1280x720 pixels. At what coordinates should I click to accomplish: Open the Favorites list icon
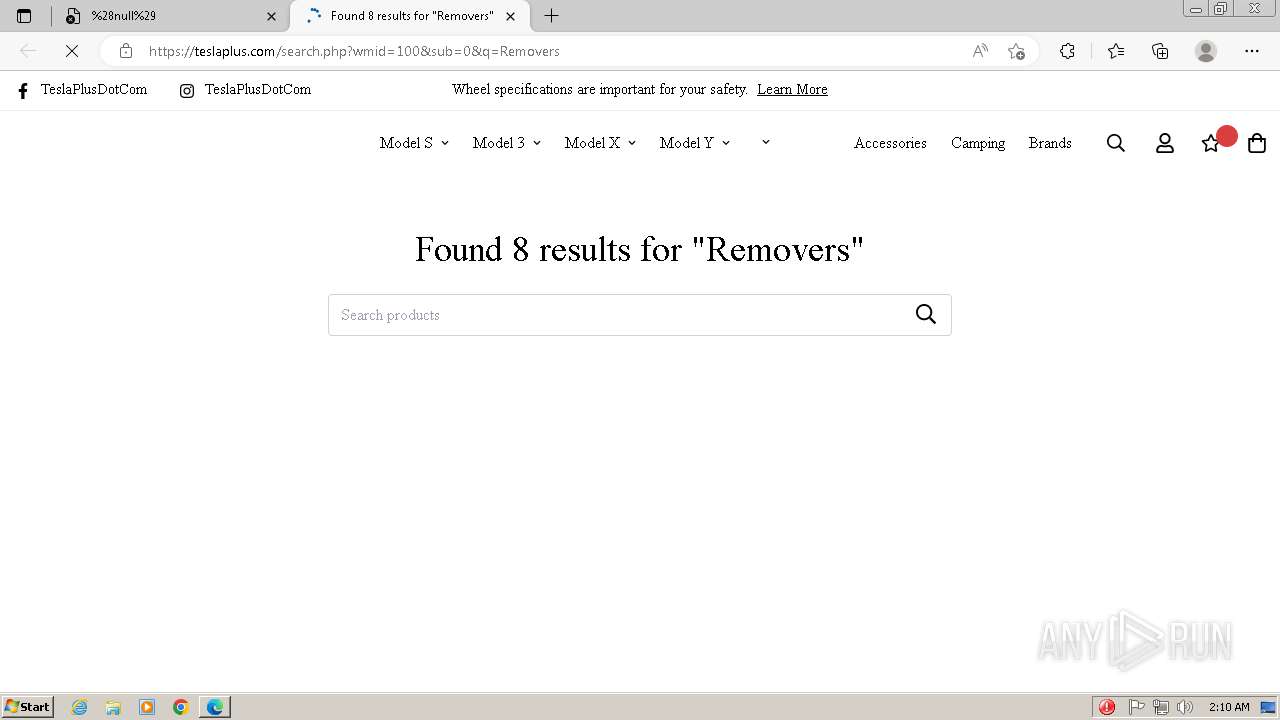click(1116, 51)
